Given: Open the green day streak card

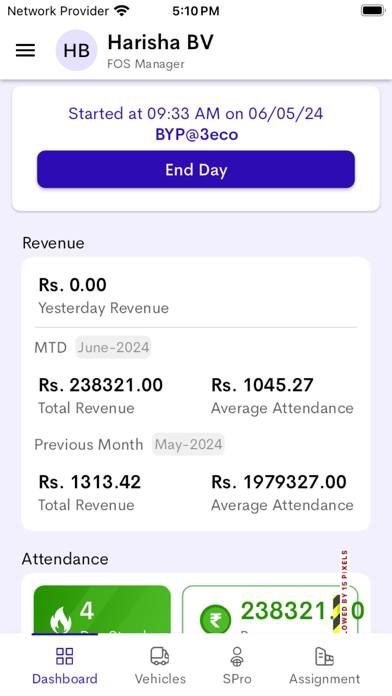Looking at the screenshot, I should [x=102, y=609].
